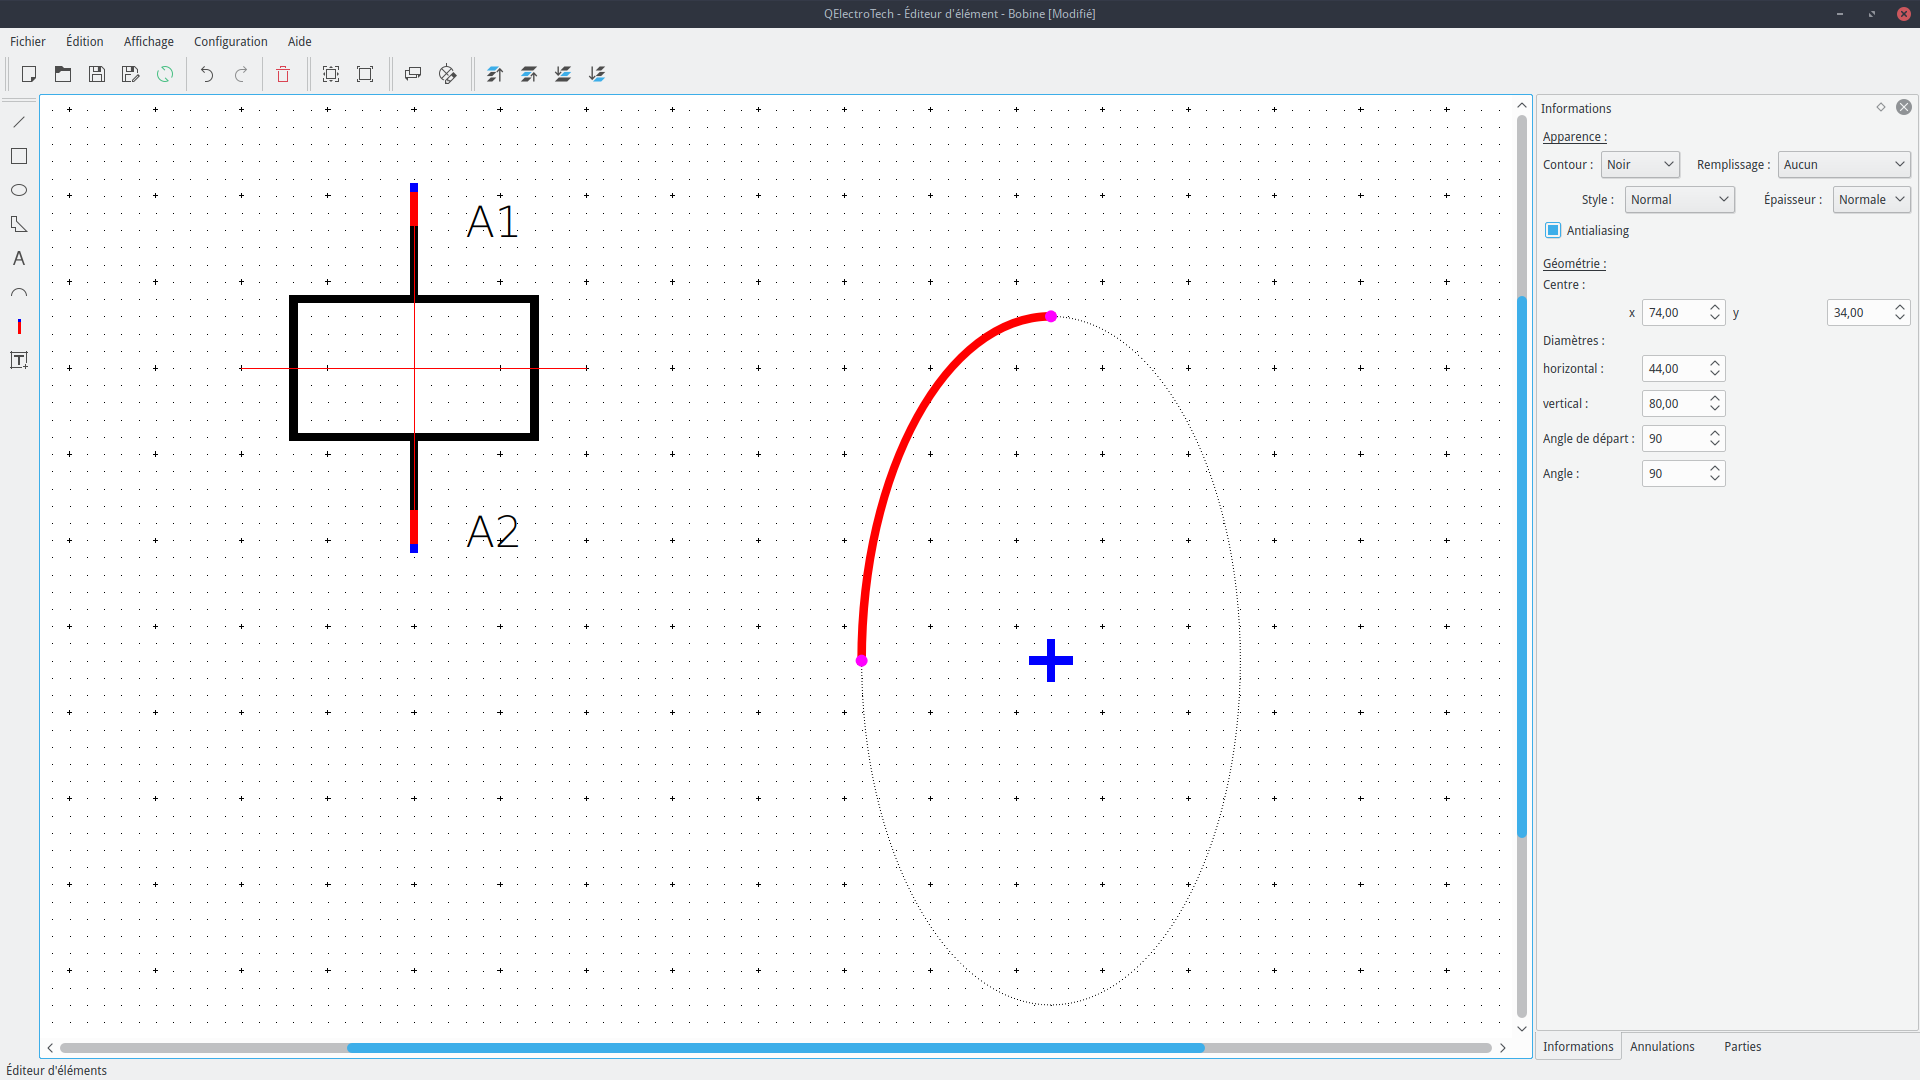Decrease Centre y with stepper down arrow
The width and height of the screenshot is (1920, 1080).
pyautogui.click(x=1900, y=319)
